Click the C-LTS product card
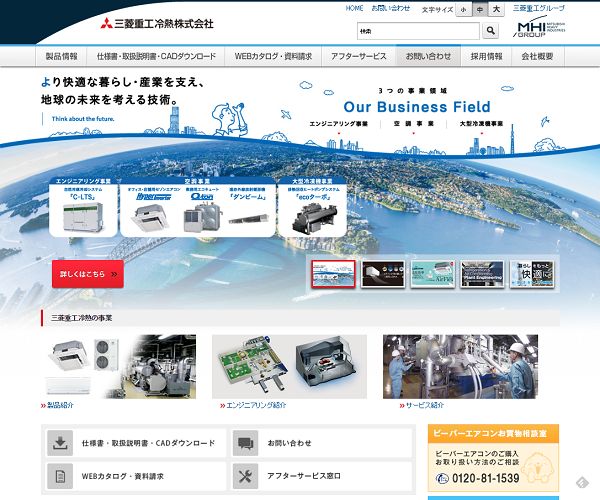The width and height of the screenshot is (600, 500). 83,207
